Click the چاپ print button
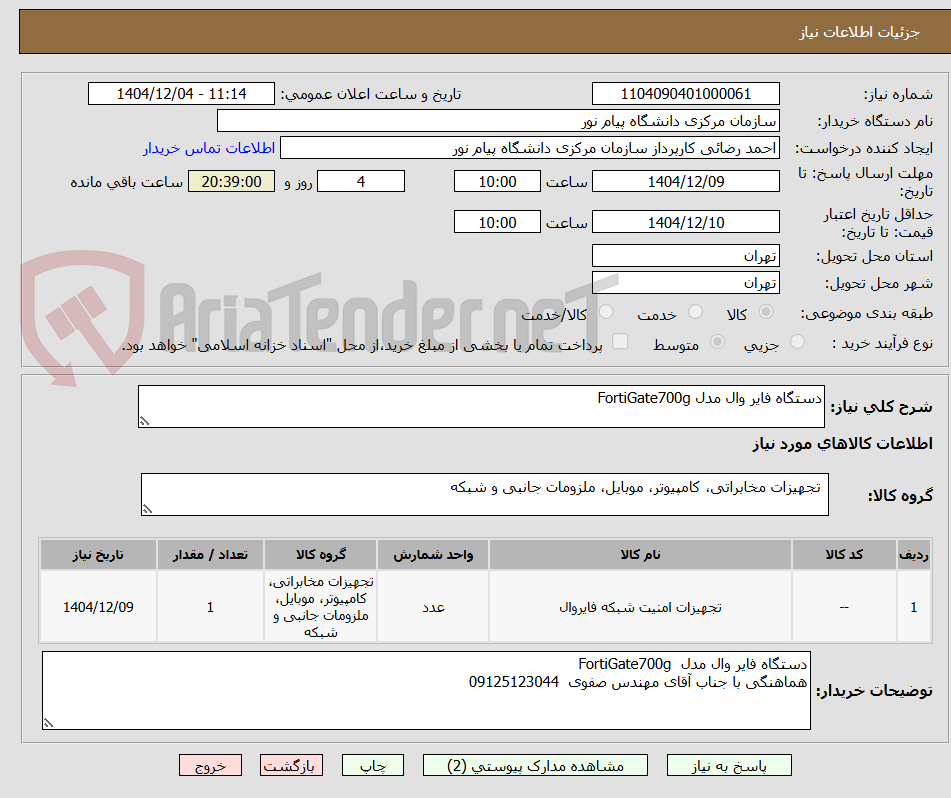Viewport: 951px width, 798px height. (x=372, y=765)
